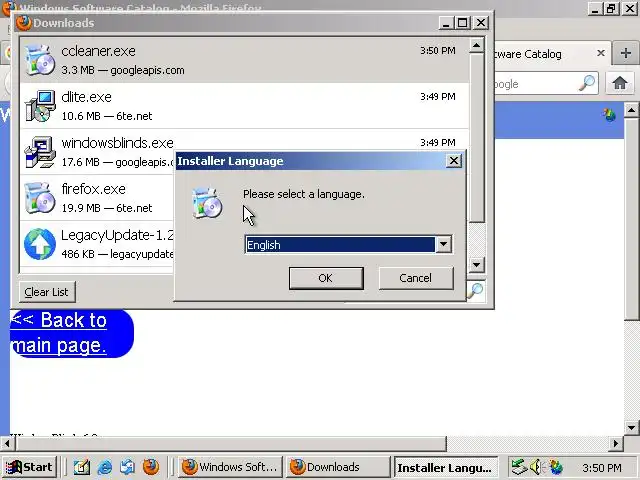Viewport: 640px width, 480px height.
Task: Restore down the Firefox main window
Action: pyautogui.click(x=611, y=9)
